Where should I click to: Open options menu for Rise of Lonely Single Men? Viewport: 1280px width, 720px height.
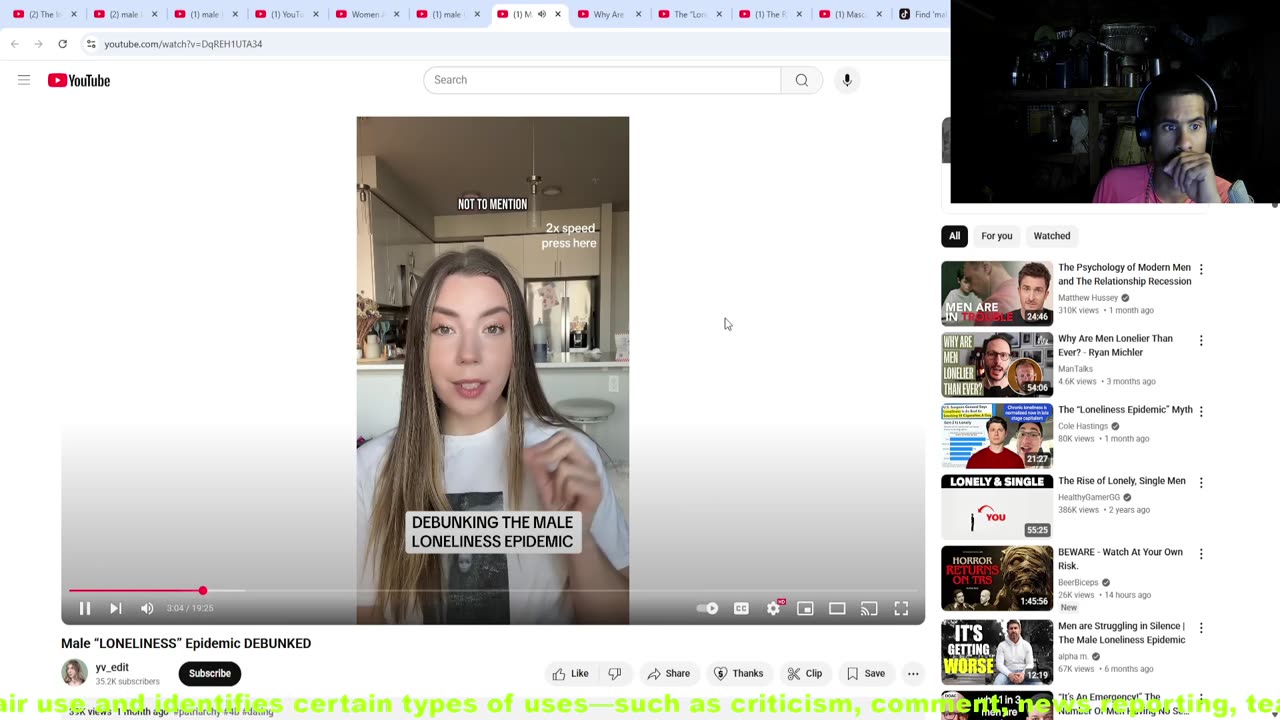[x=1201, y=483]
